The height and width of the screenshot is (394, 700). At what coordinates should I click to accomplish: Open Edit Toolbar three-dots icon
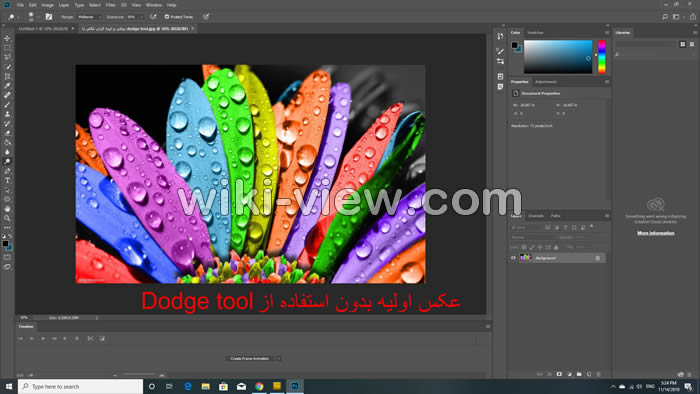7,228
